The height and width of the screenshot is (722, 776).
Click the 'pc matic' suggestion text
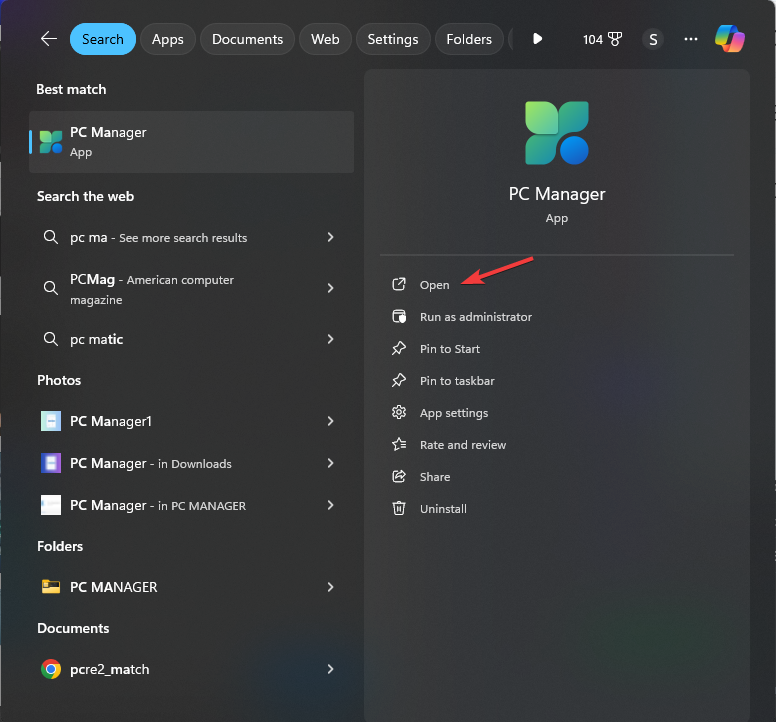pyautogui.click(x=97, y=339)
